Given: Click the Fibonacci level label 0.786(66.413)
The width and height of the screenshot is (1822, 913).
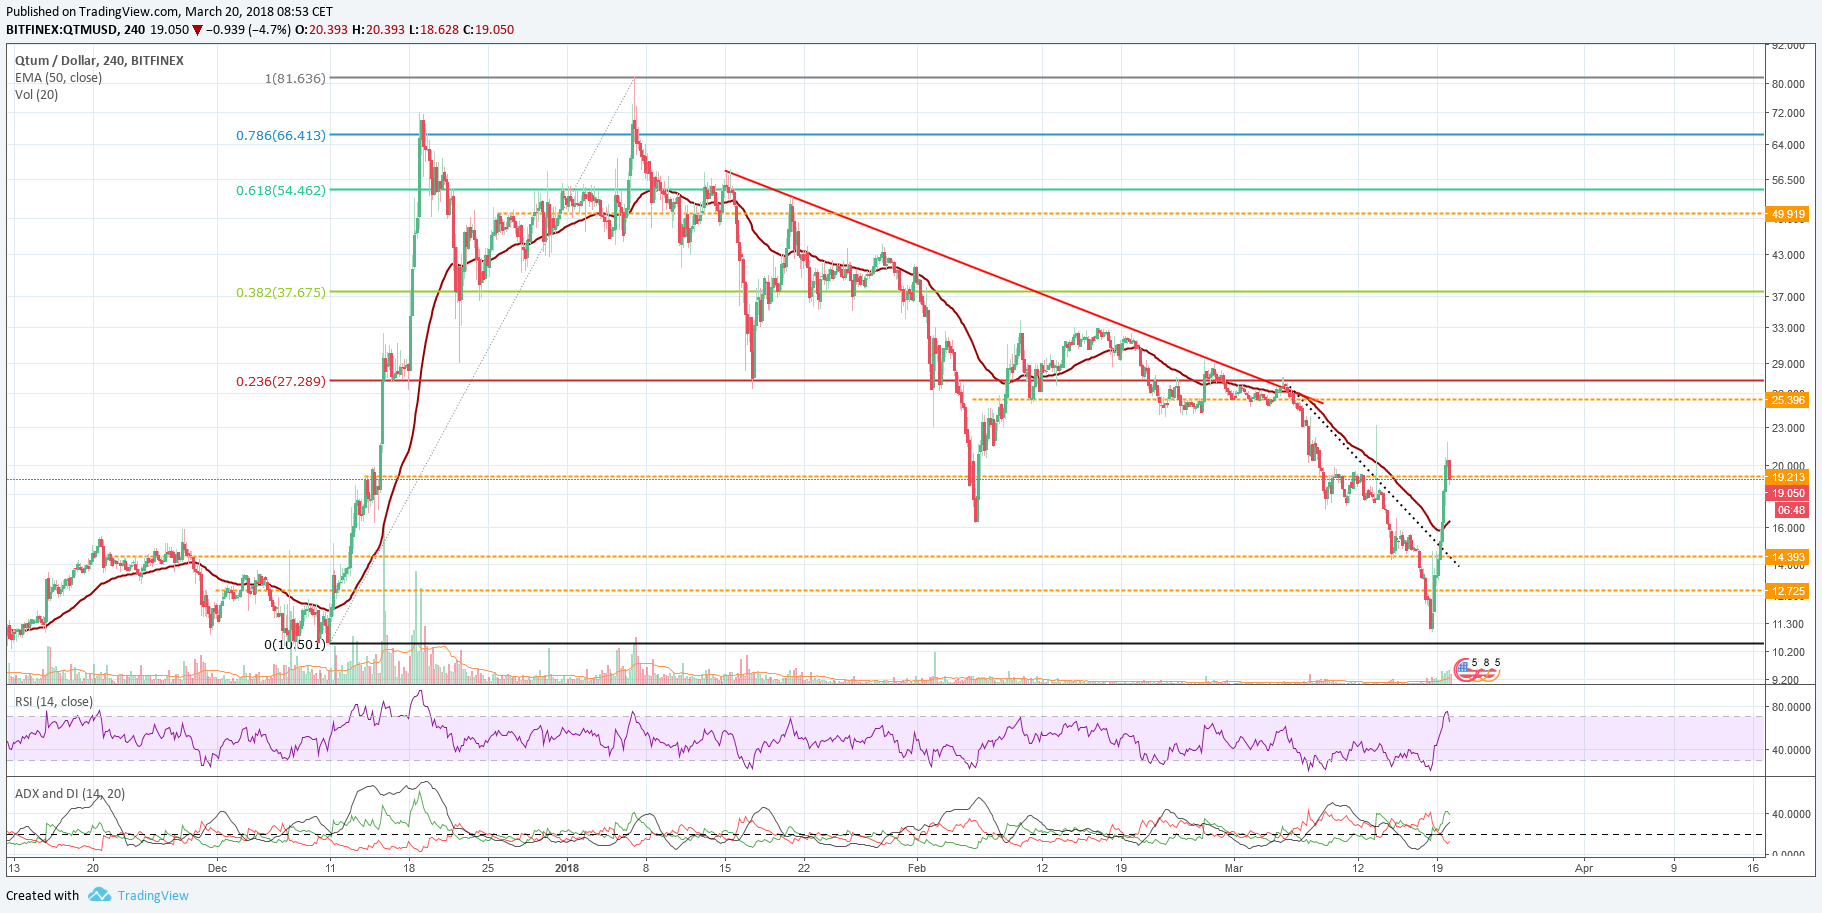Looking at the screenshot, I should click(x=281, y=135).
